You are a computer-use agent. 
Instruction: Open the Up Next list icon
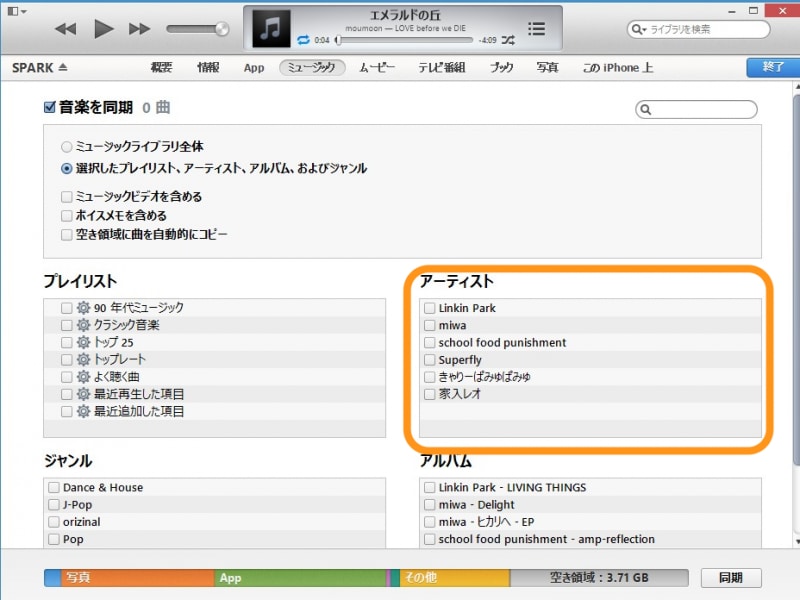[x=536, y=29]
